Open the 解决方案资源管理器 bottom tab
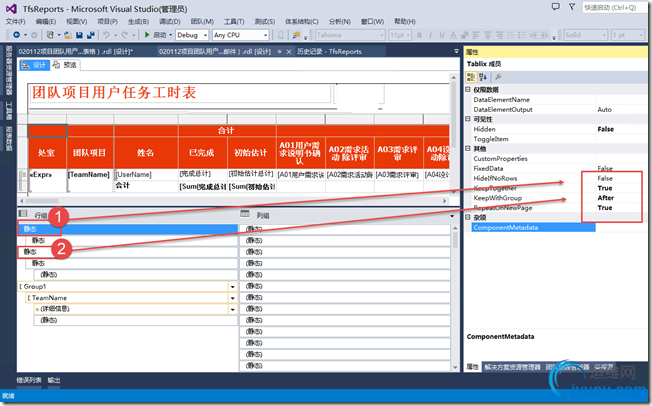 (512, 367)
